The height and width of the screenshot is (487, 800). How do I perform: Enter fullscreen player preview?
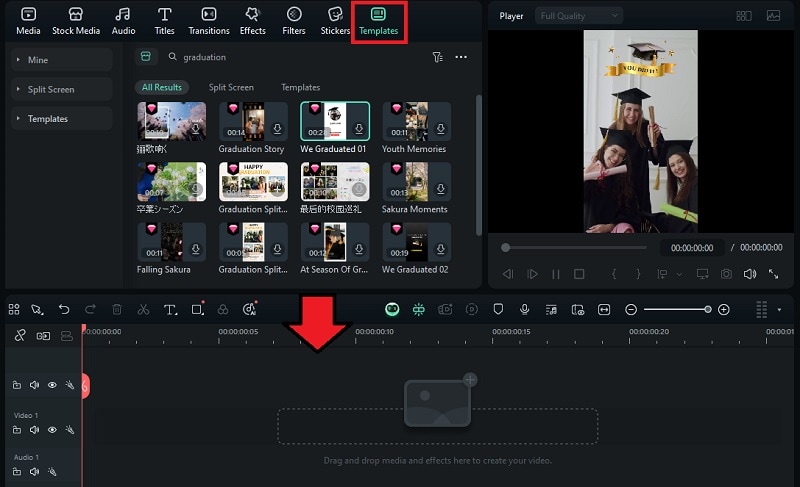pyautogui.click(x=773, y=274)
